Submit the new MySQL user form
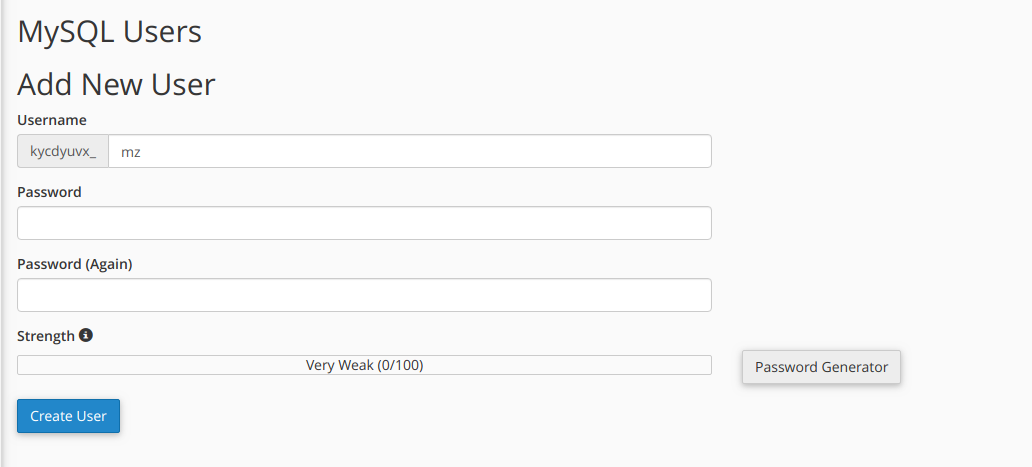1032x467 pixels. [x=68, y=416]
